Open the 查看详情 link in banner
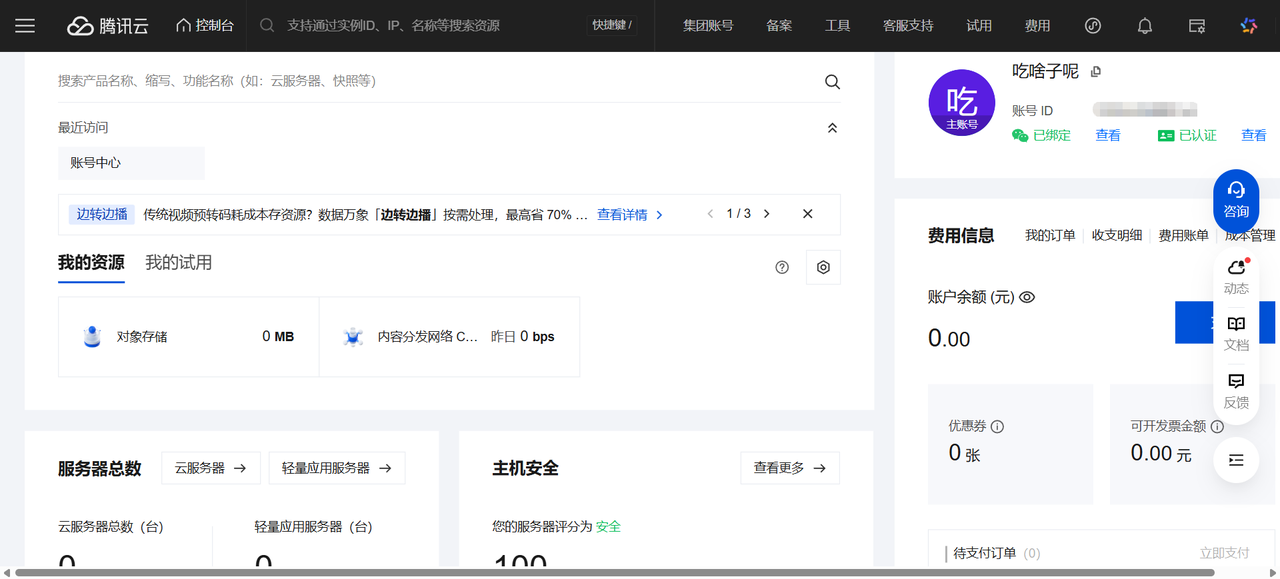 click(x=630, y=214)
